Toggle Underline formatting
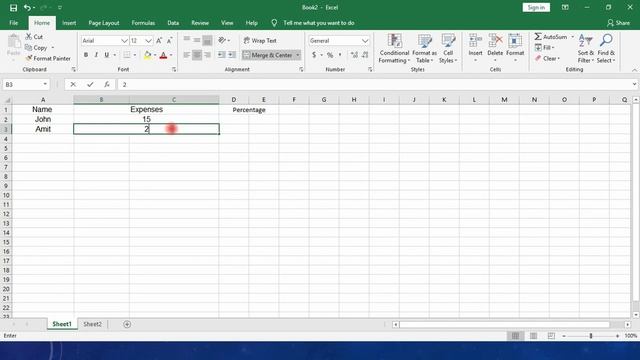 click(107, 55)
